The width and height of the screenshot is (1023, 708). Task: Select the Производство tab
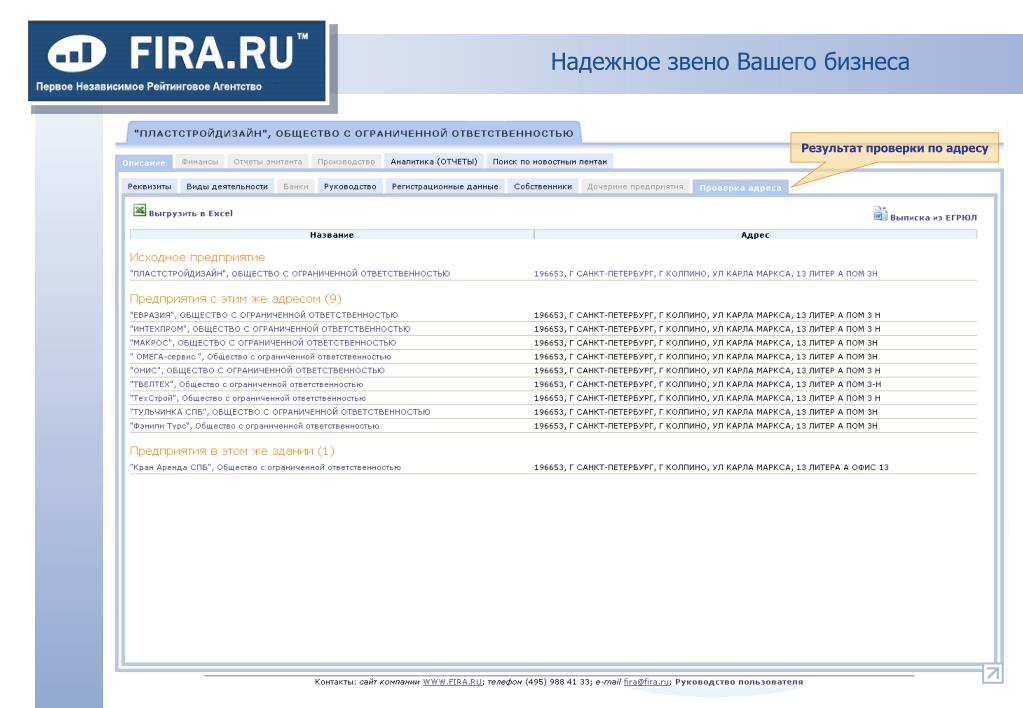coord(346,162)
